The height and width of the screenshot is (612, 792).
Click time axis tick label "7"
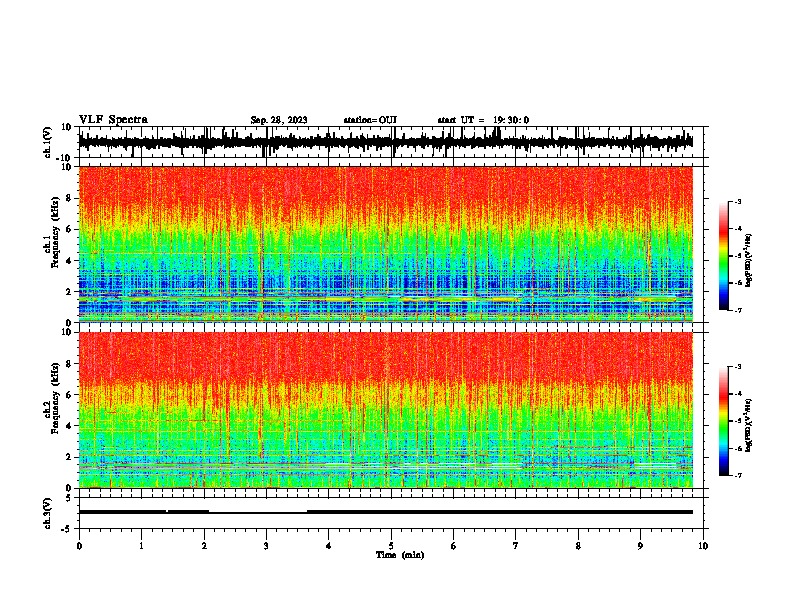click(x=516, y=546)
